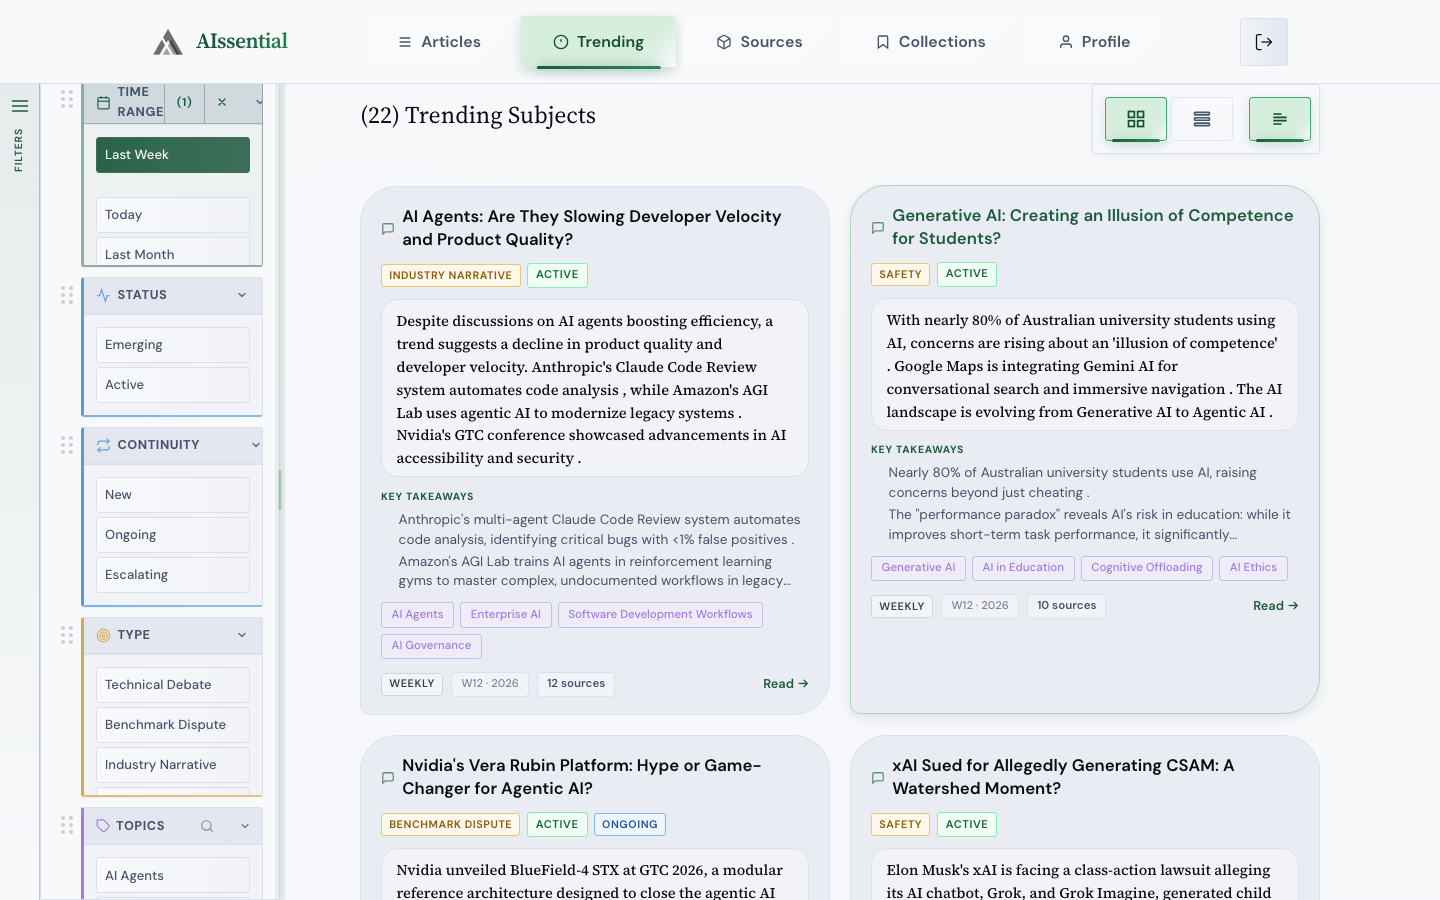Click the Topics tag icon
This screenshot has height=900, width=1440.
pos(103,826)
